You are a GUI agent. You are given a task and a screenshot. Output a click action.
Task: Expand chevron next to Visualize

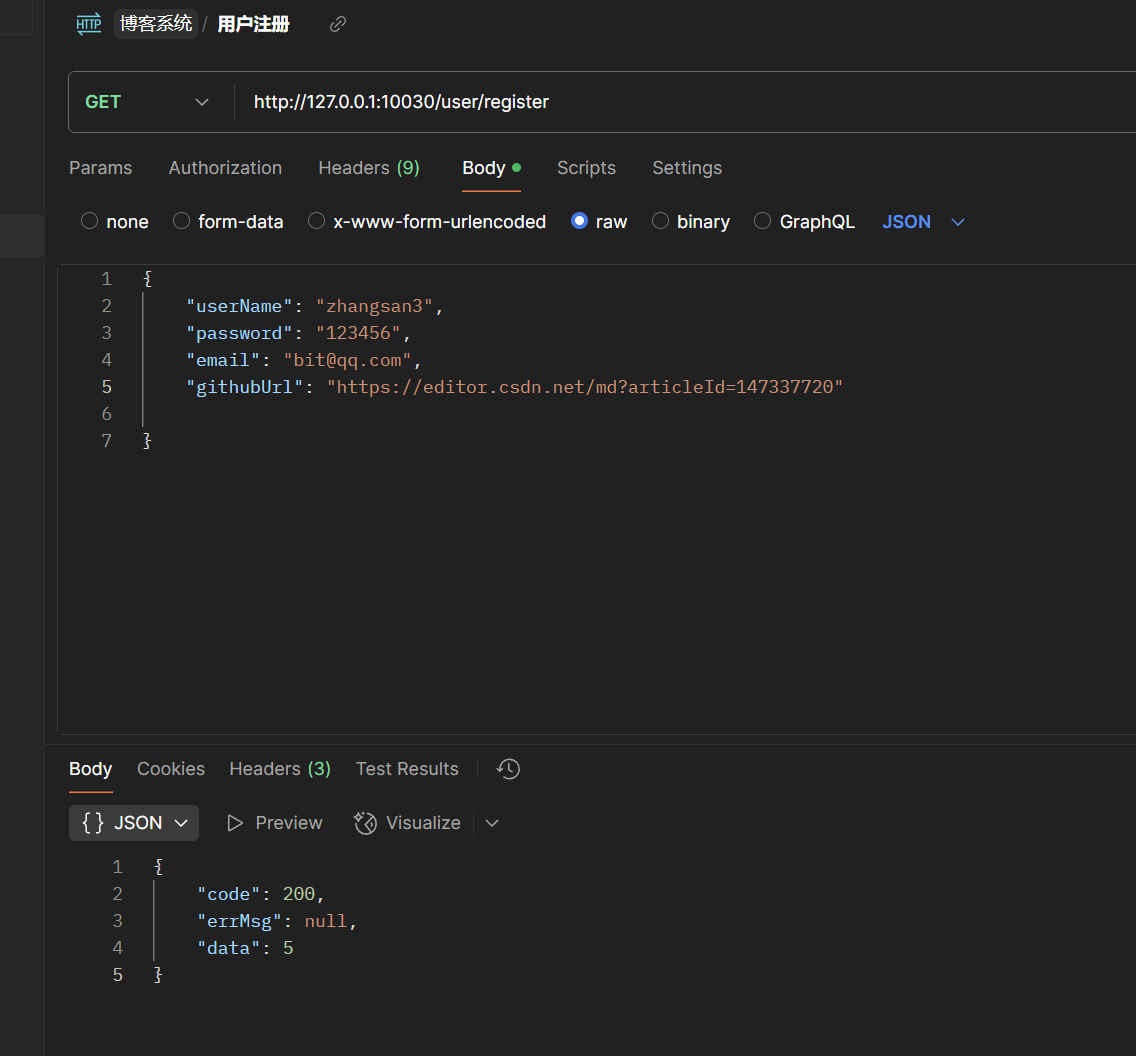click(492, 823)
